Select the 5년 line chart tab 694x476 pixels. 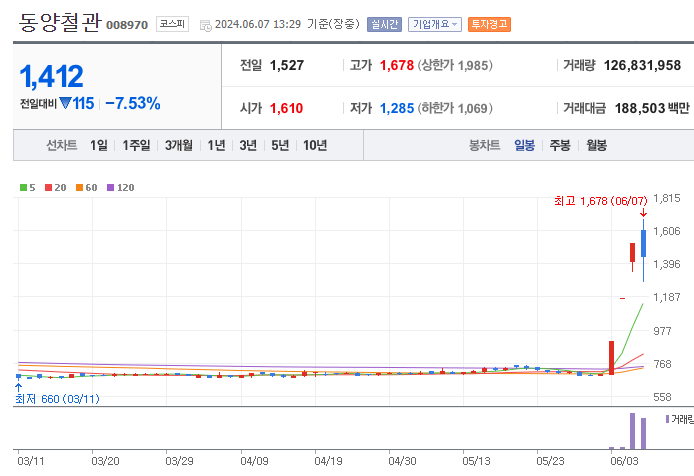[280, 145]
